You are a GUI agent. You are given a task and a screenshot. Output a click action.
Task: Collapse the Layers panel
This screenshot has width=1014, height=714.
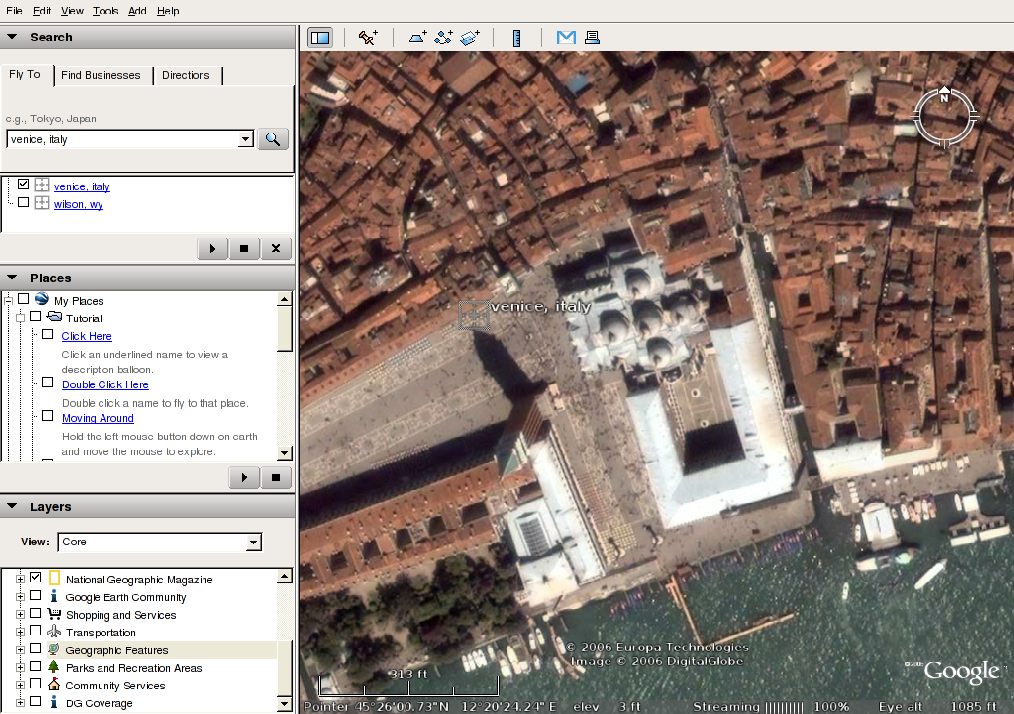click(x=12, y=506)
